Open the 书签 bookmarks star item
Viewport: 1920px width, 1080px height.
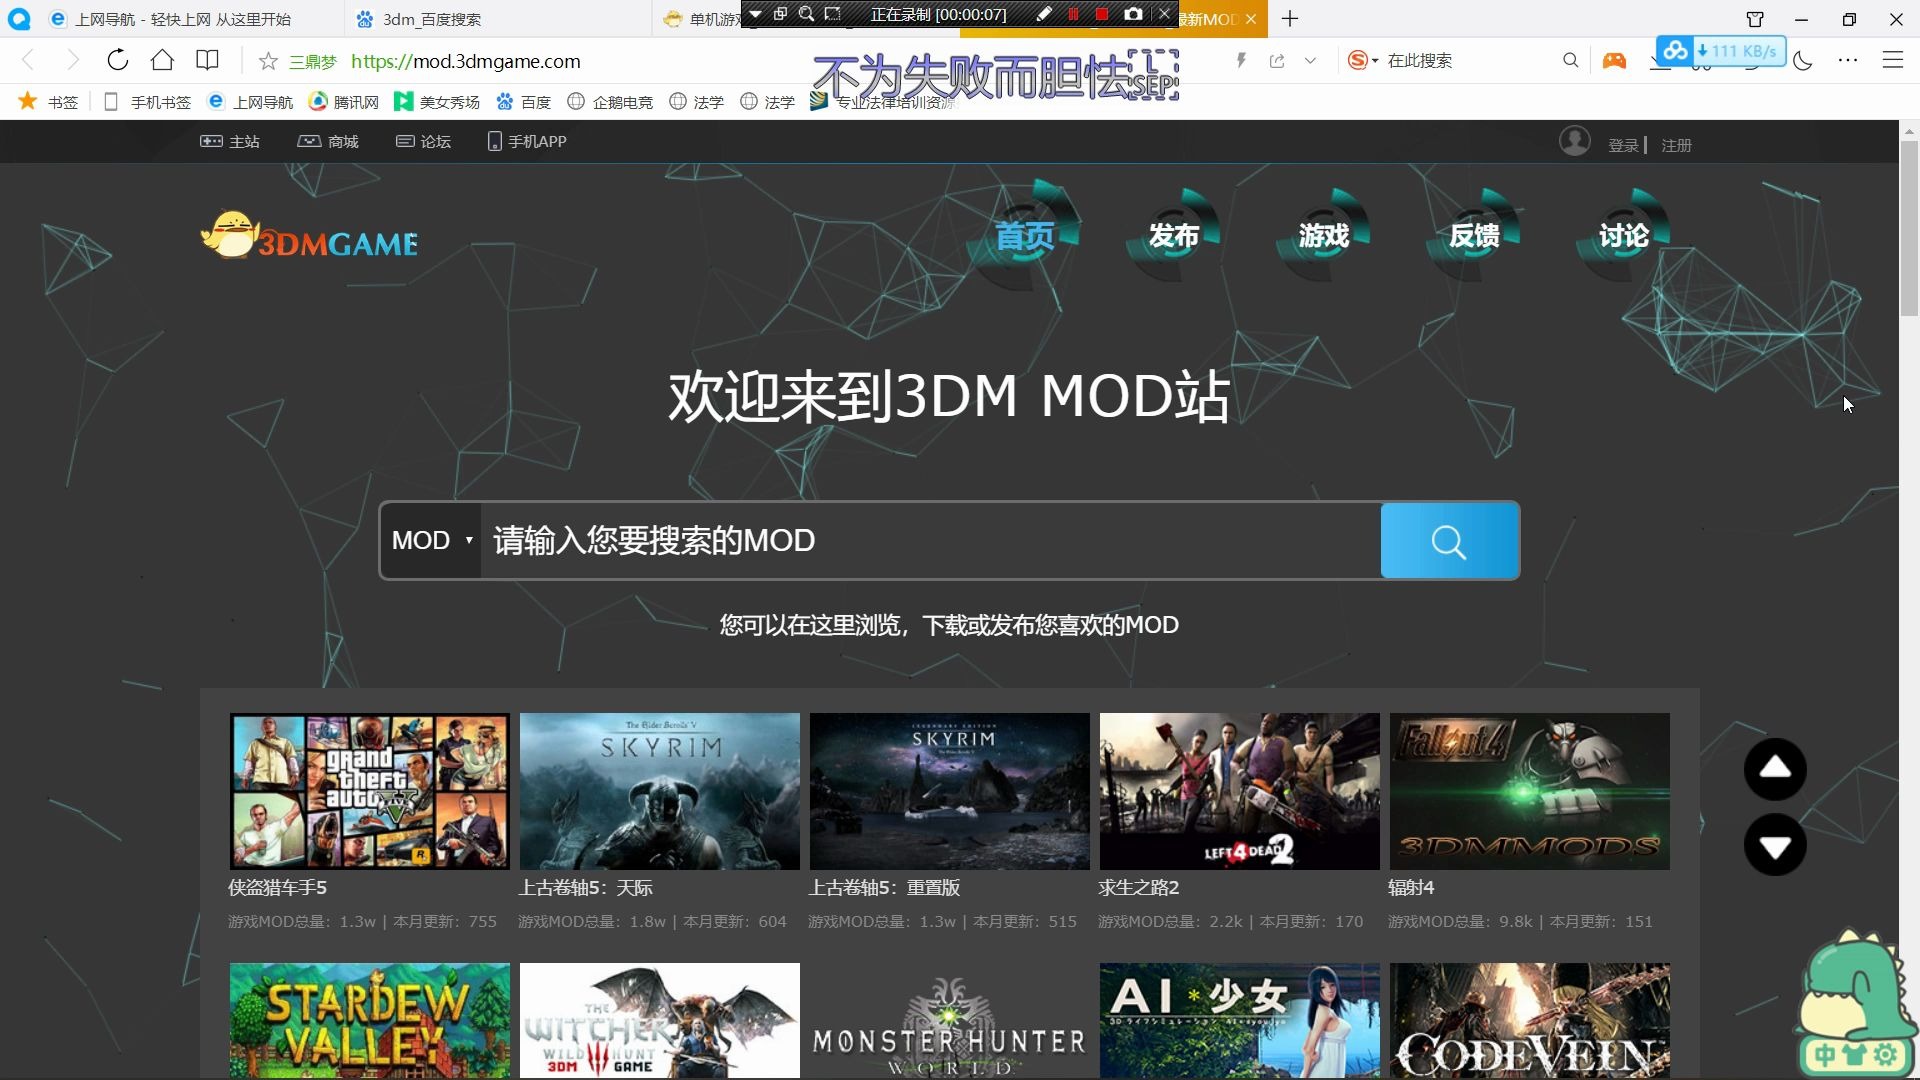[48, 102]
